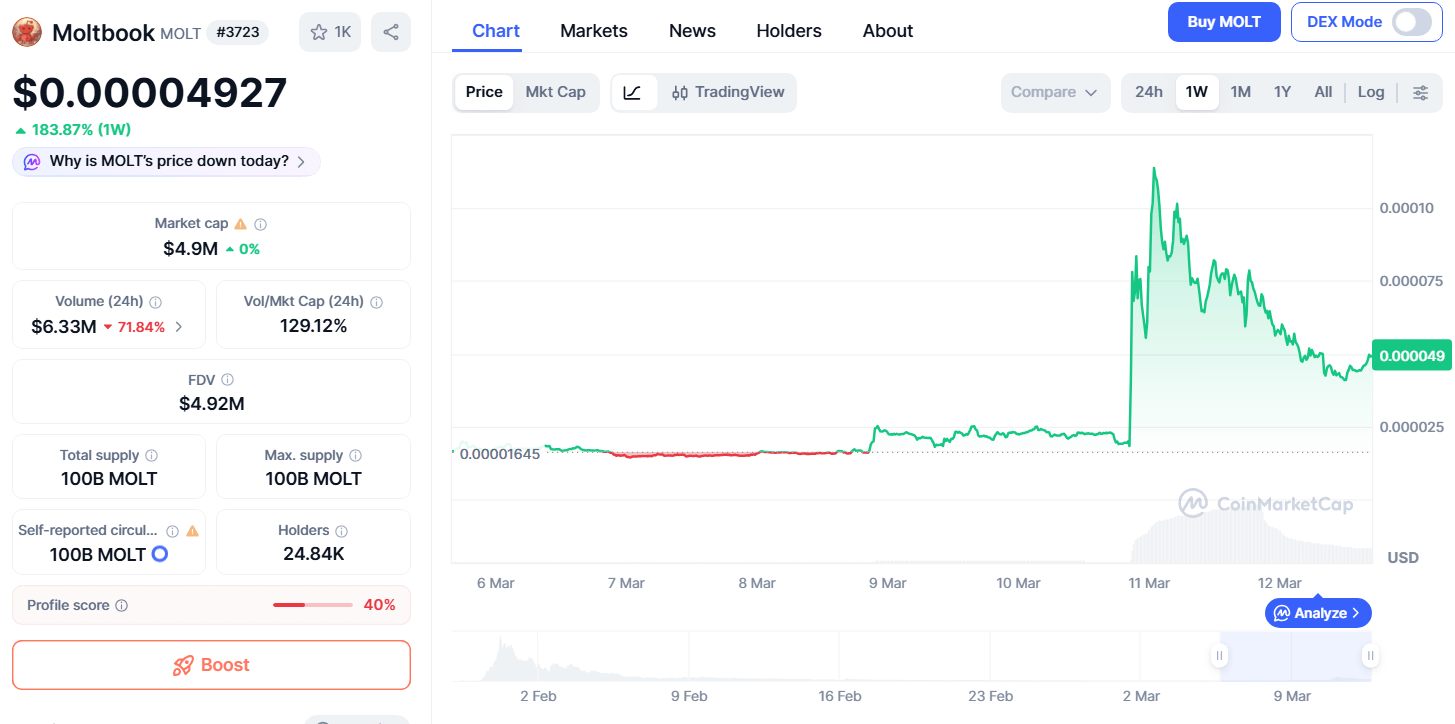Switch chart to Mkt Cap view

pyautogui.click(x=555, y=92)
